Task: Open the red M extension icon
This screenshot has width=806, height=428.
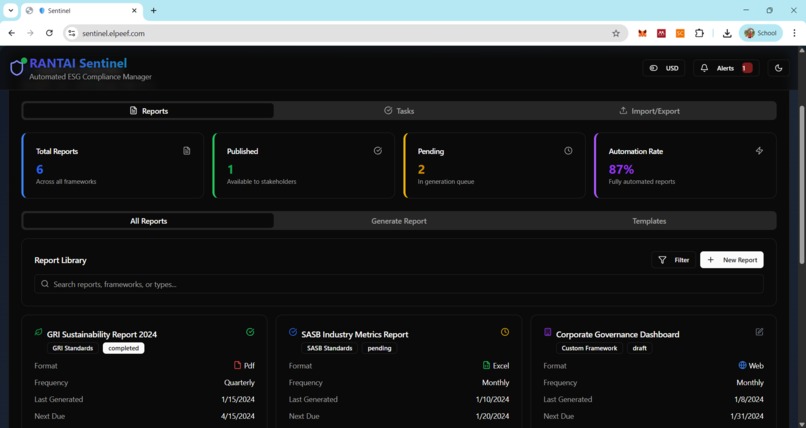Action: pos(661,33)
